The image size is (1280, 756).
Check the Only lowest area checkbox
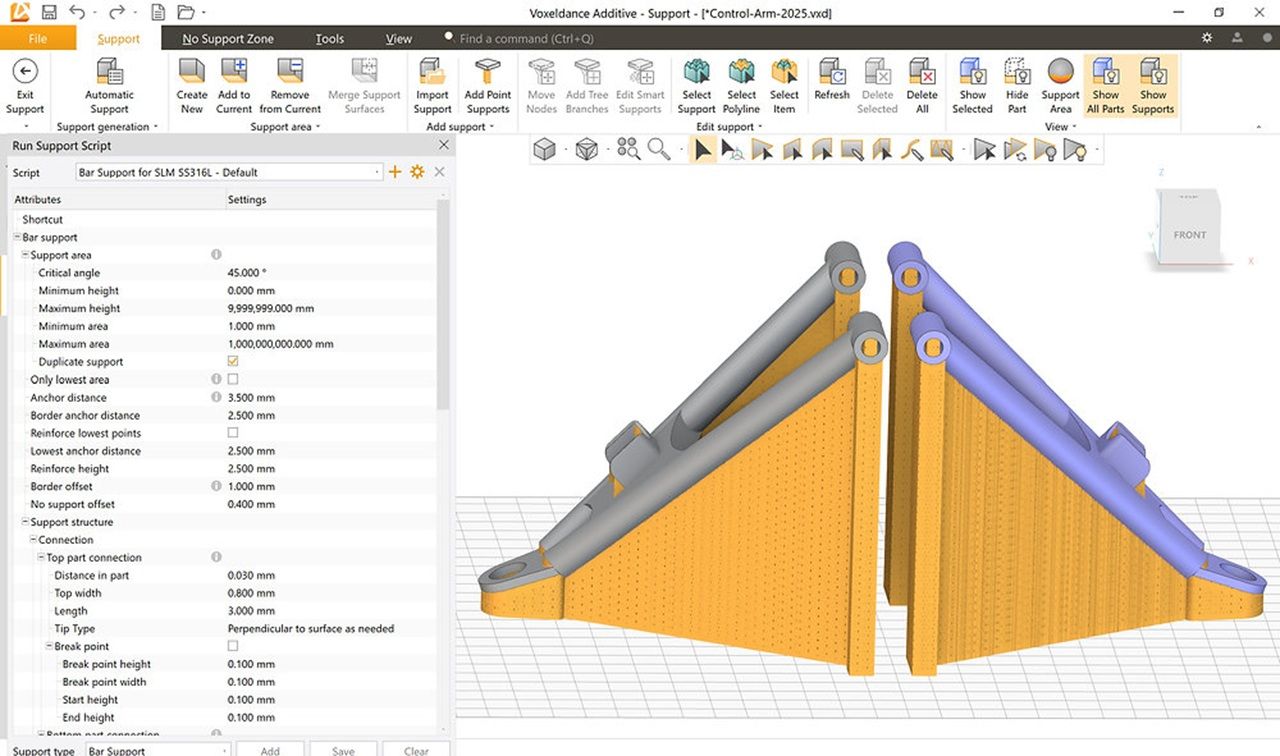pyautogui.click(x=233, y=379)
